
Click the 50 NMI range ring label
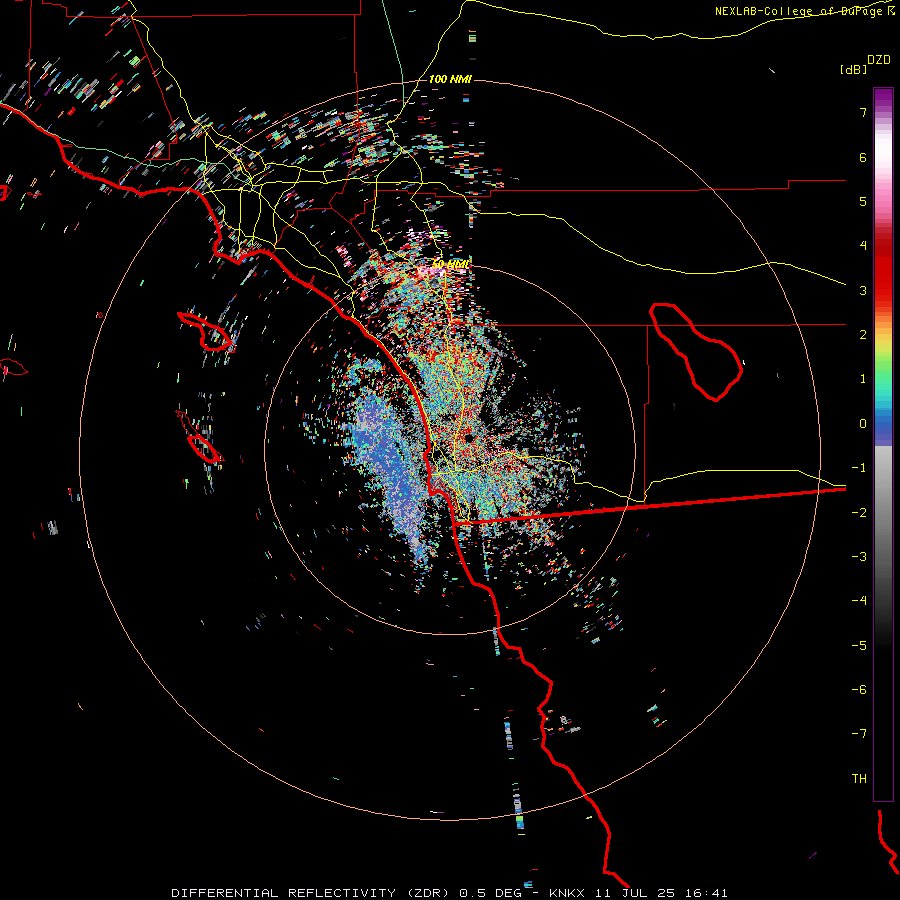click(451, 264)
